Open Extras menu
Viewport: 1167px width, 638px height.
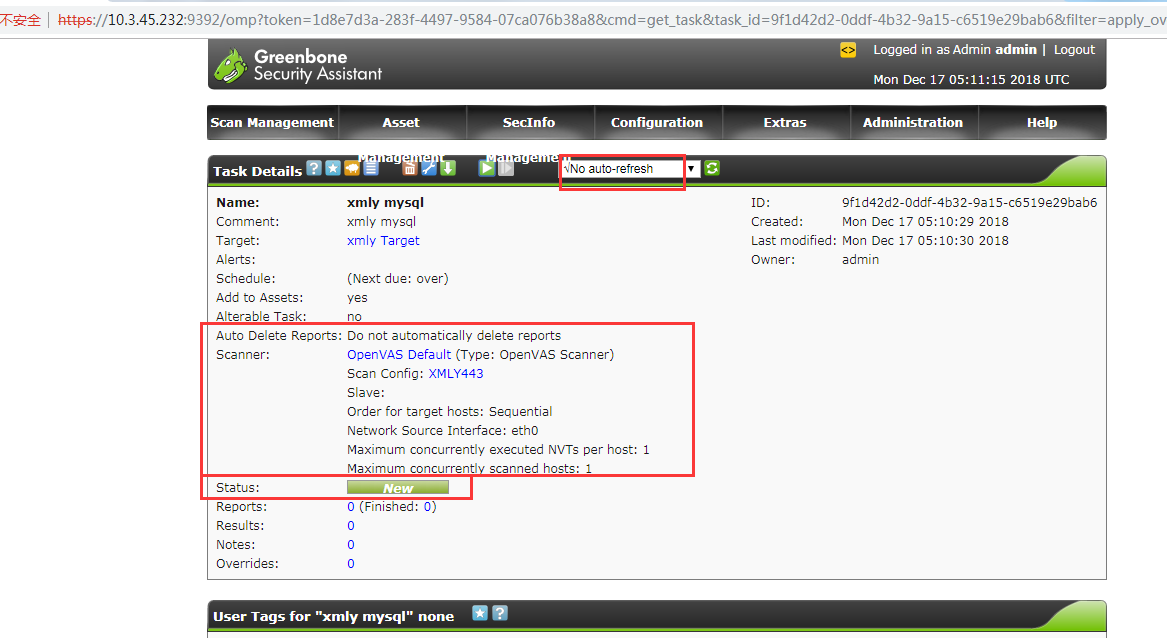pyautogui.click(x=784, y=123)
